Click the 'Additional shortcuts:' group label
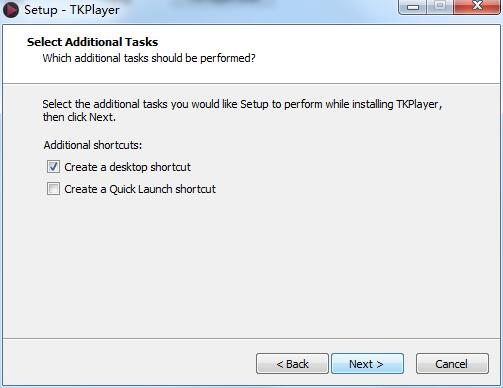This screenshot has width=503, height=388. [x=93, y=145]
